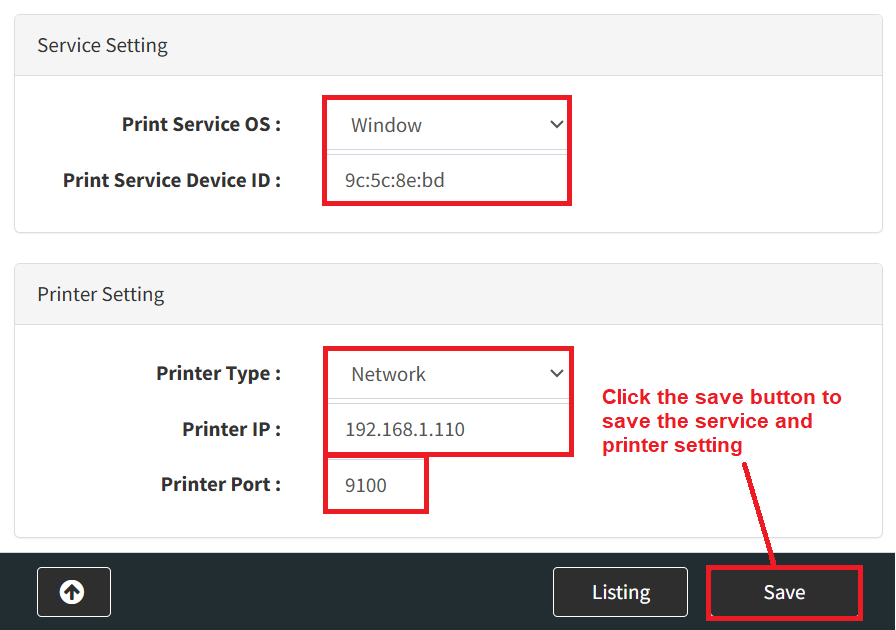The height and width of the screenshot is (630, 896).
Task: Save the service and printer settings
Action: 784,592
